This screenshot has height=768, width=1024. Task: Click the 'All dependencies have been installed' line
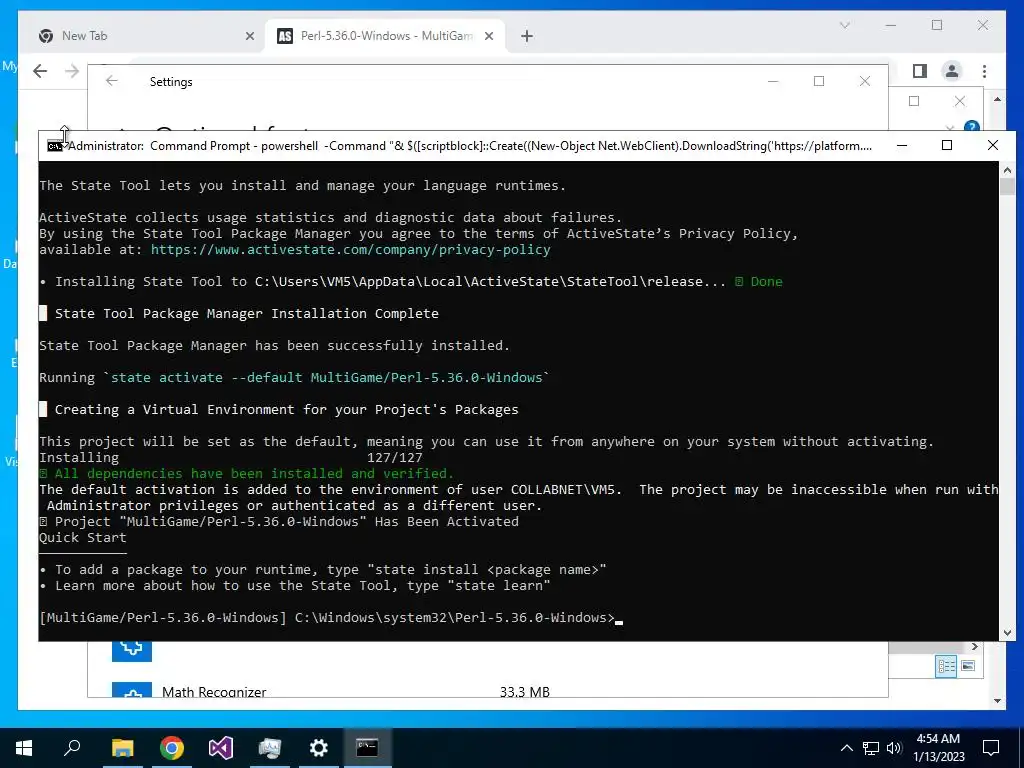[x=246, y=473]
